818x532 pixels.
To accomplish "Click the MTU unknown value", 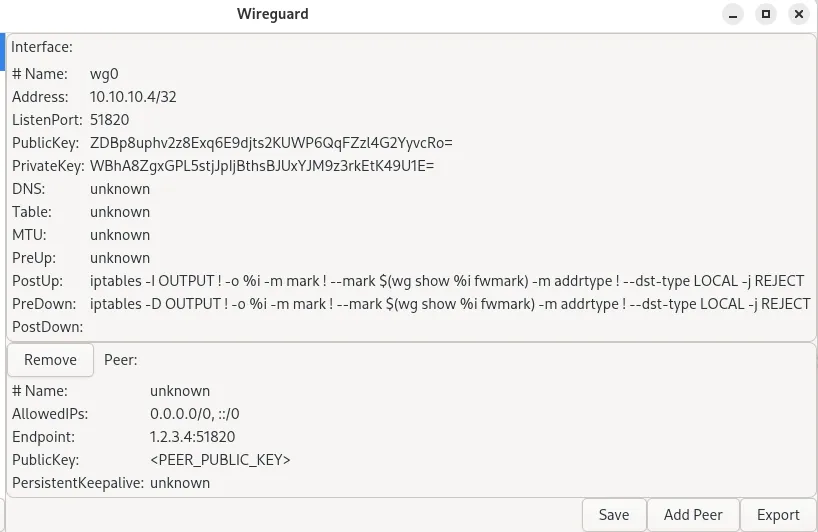I will tap(120, 235).
